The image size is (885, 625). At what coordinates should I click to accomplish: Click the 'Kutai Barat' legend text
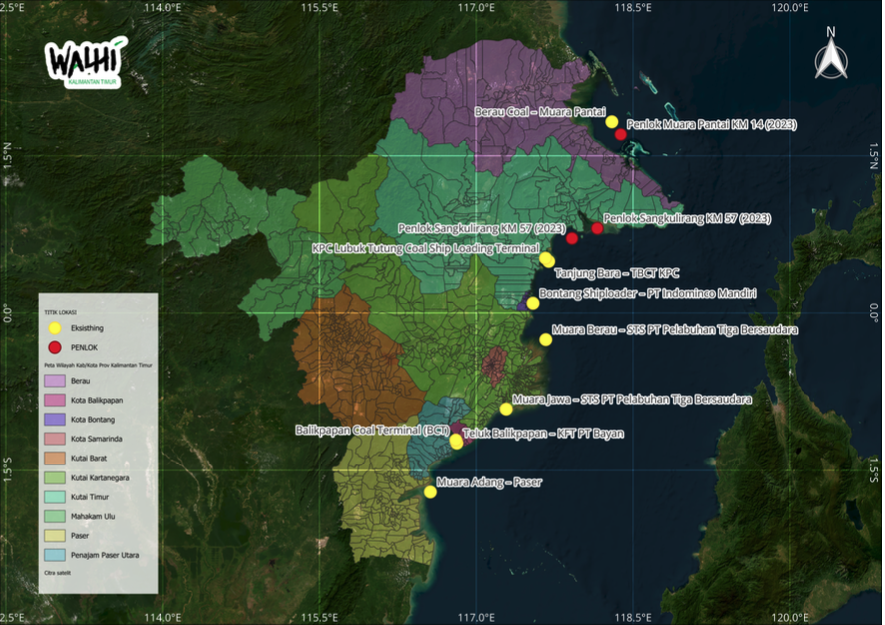click(89, 458)
